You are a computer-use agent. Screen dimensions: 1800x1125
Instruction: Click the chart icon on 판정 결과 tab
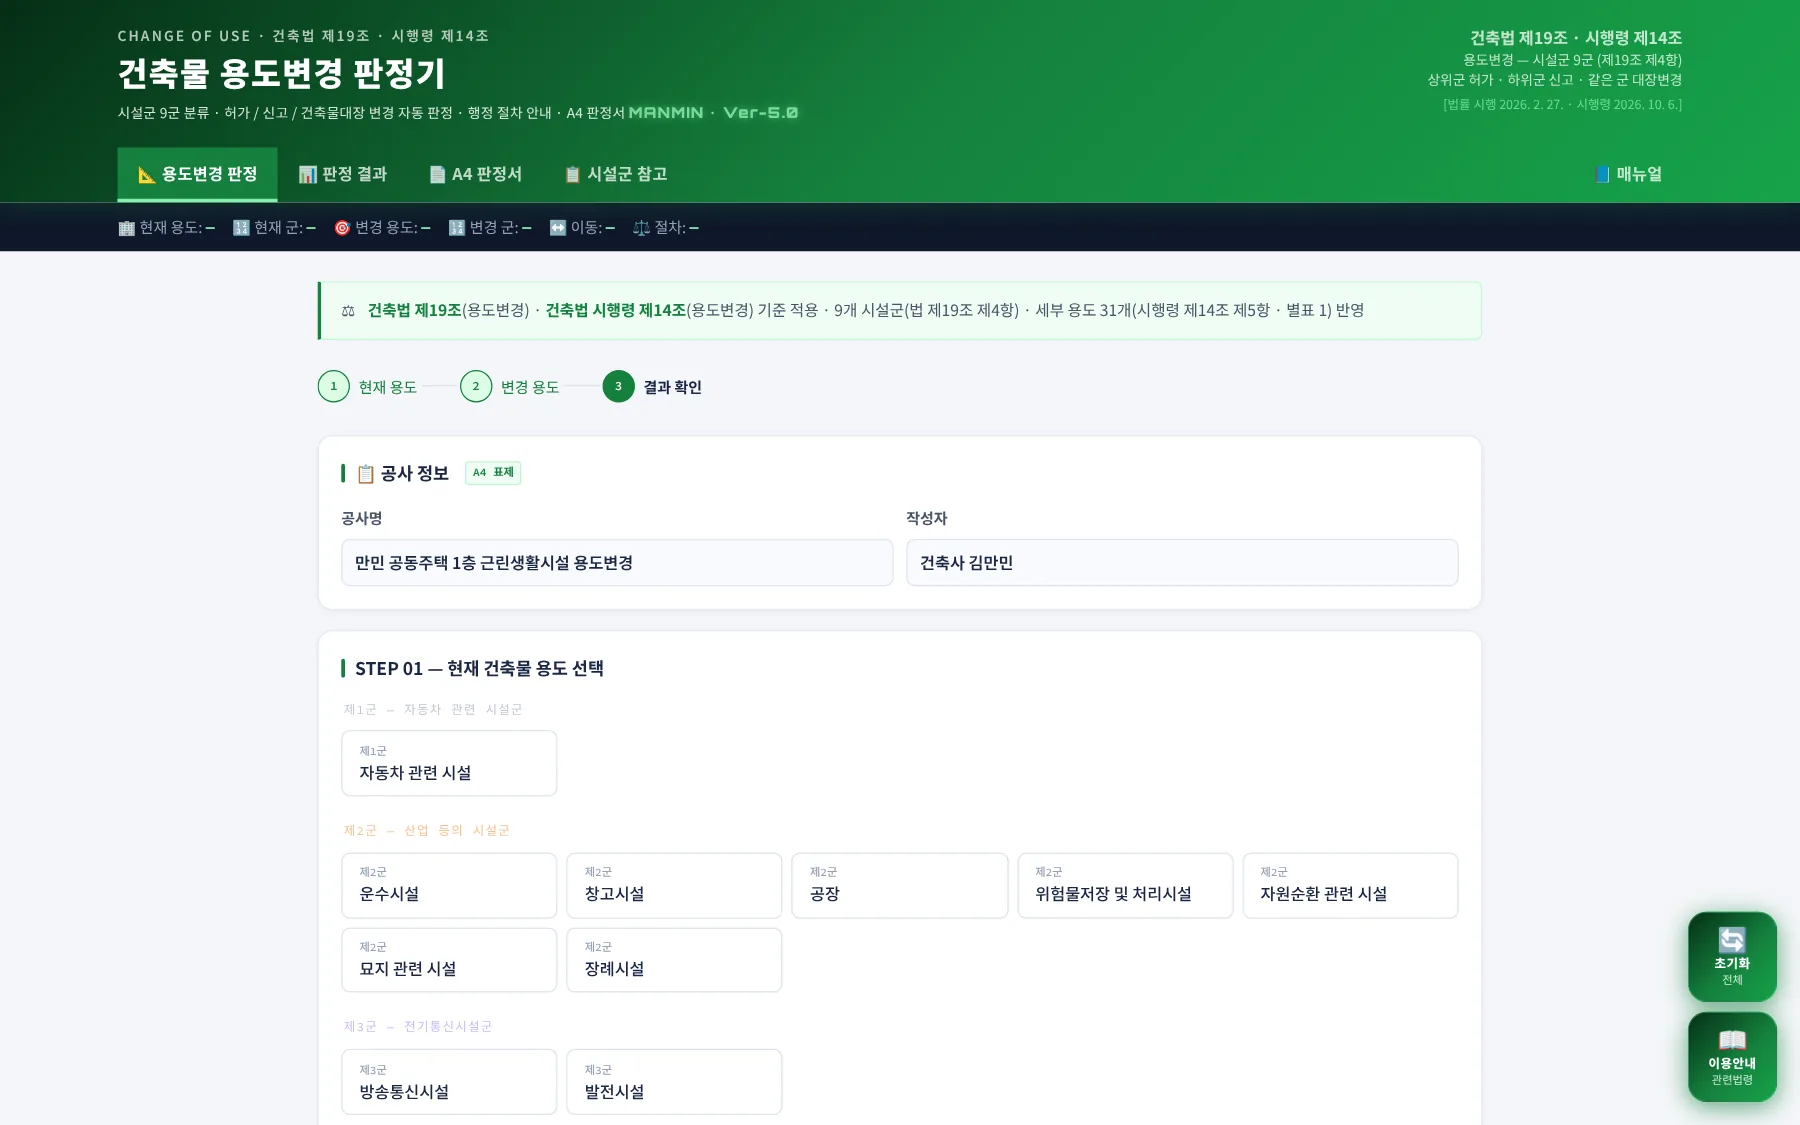coord(308,175)
